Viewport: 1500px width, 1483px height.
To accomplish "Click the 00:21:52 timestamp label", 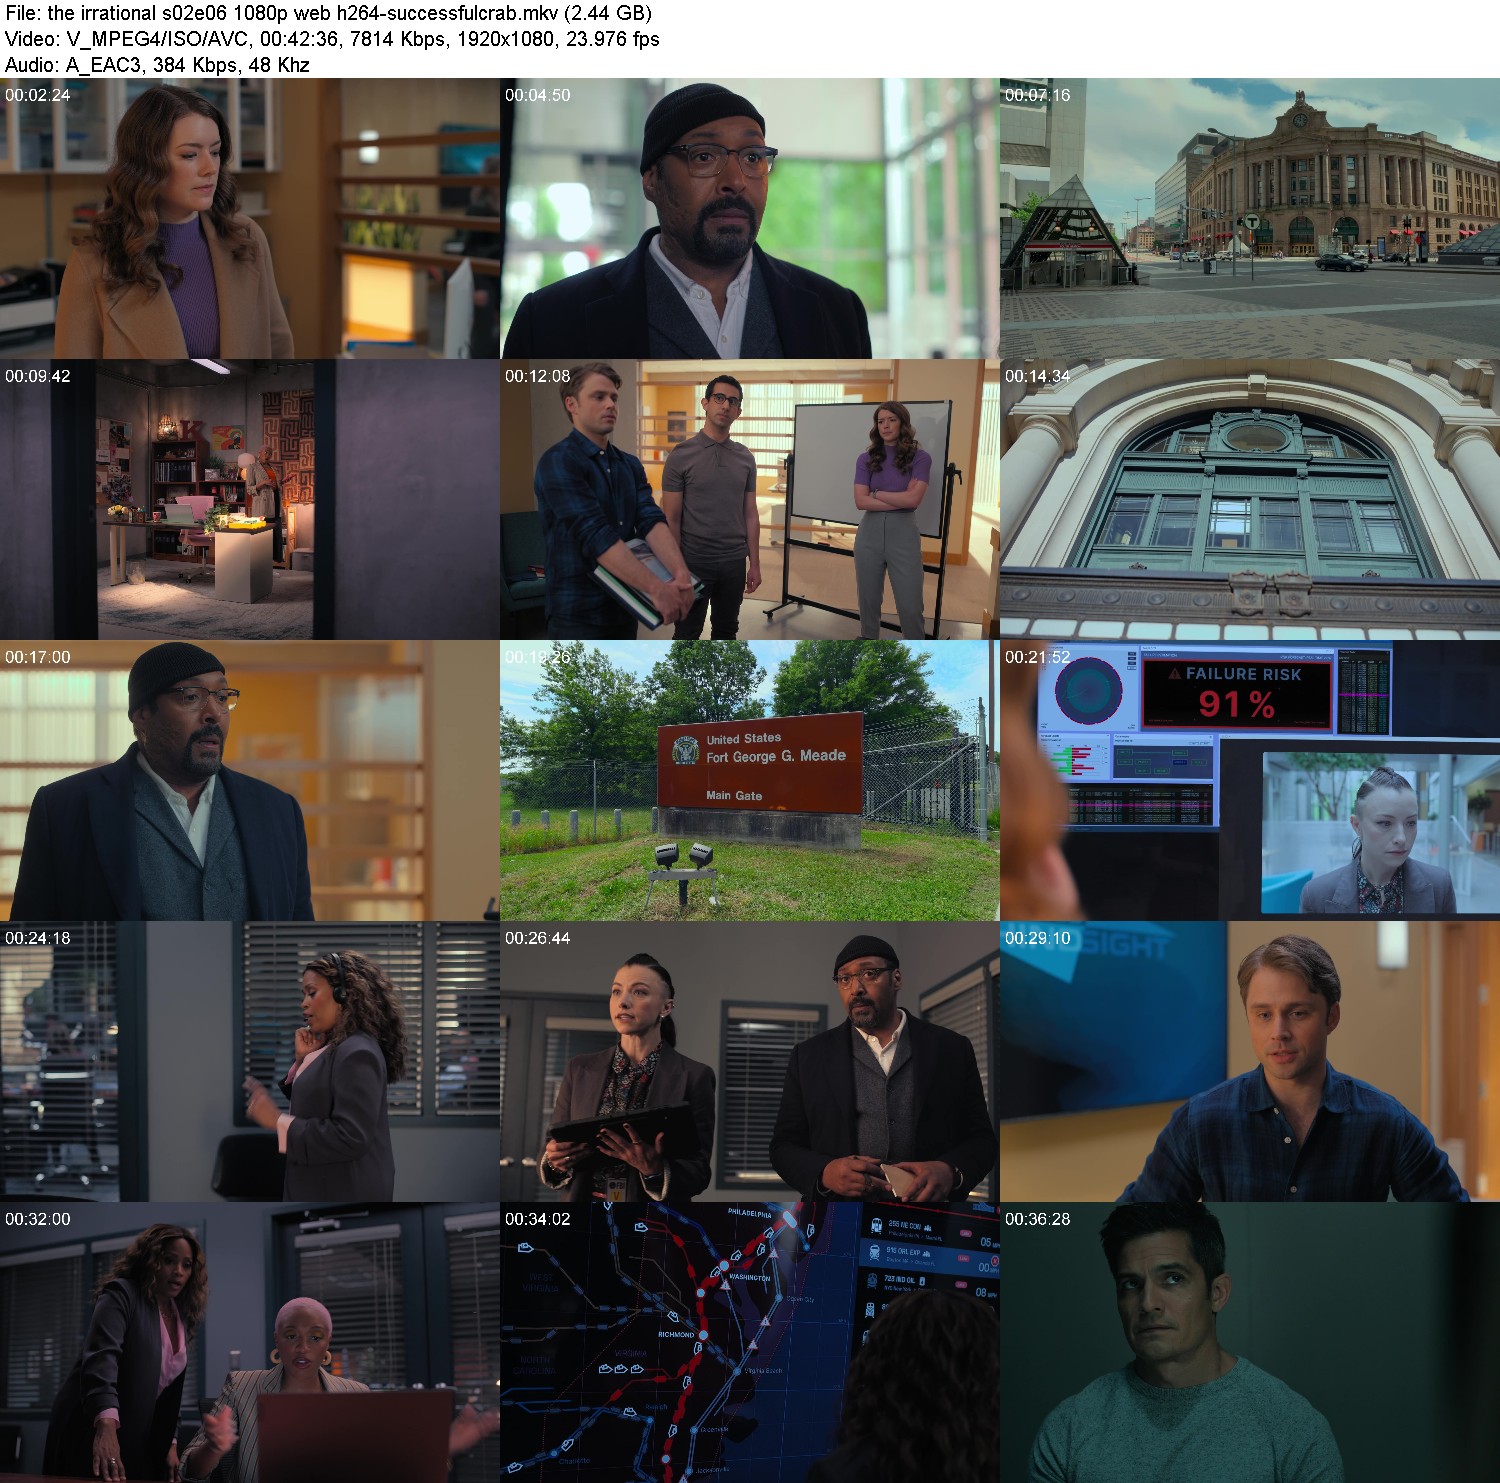I will (1037, 657).
